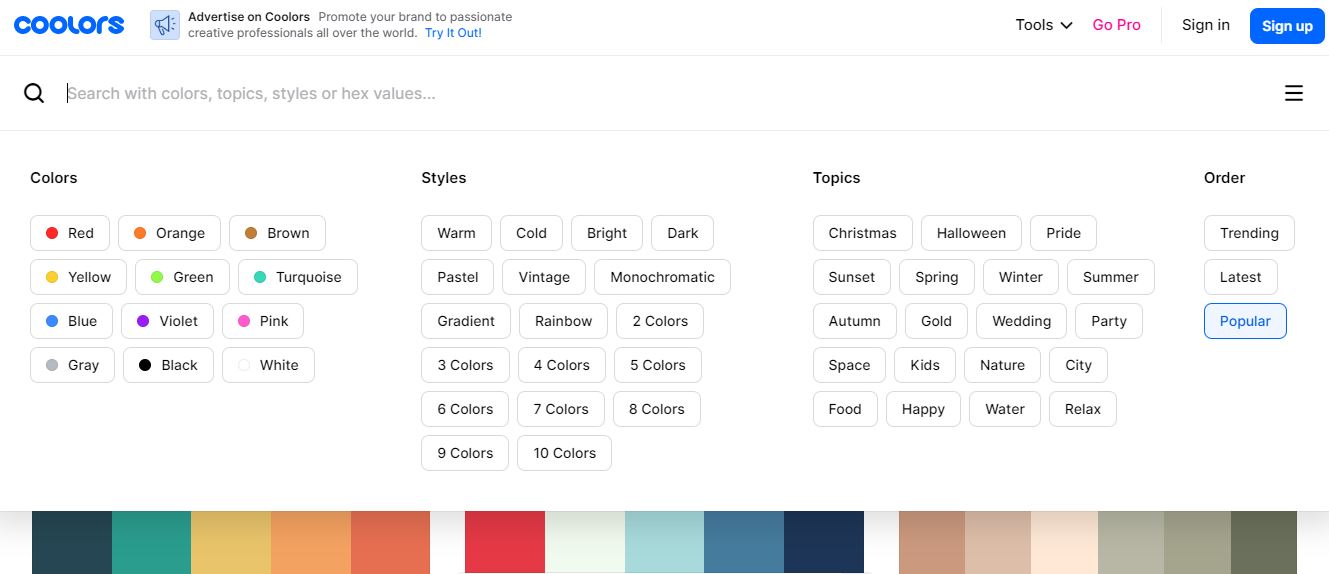Choose the Halloween topic filter
Viewport: 1329px width, 574px height.
(x=970, y=233)
